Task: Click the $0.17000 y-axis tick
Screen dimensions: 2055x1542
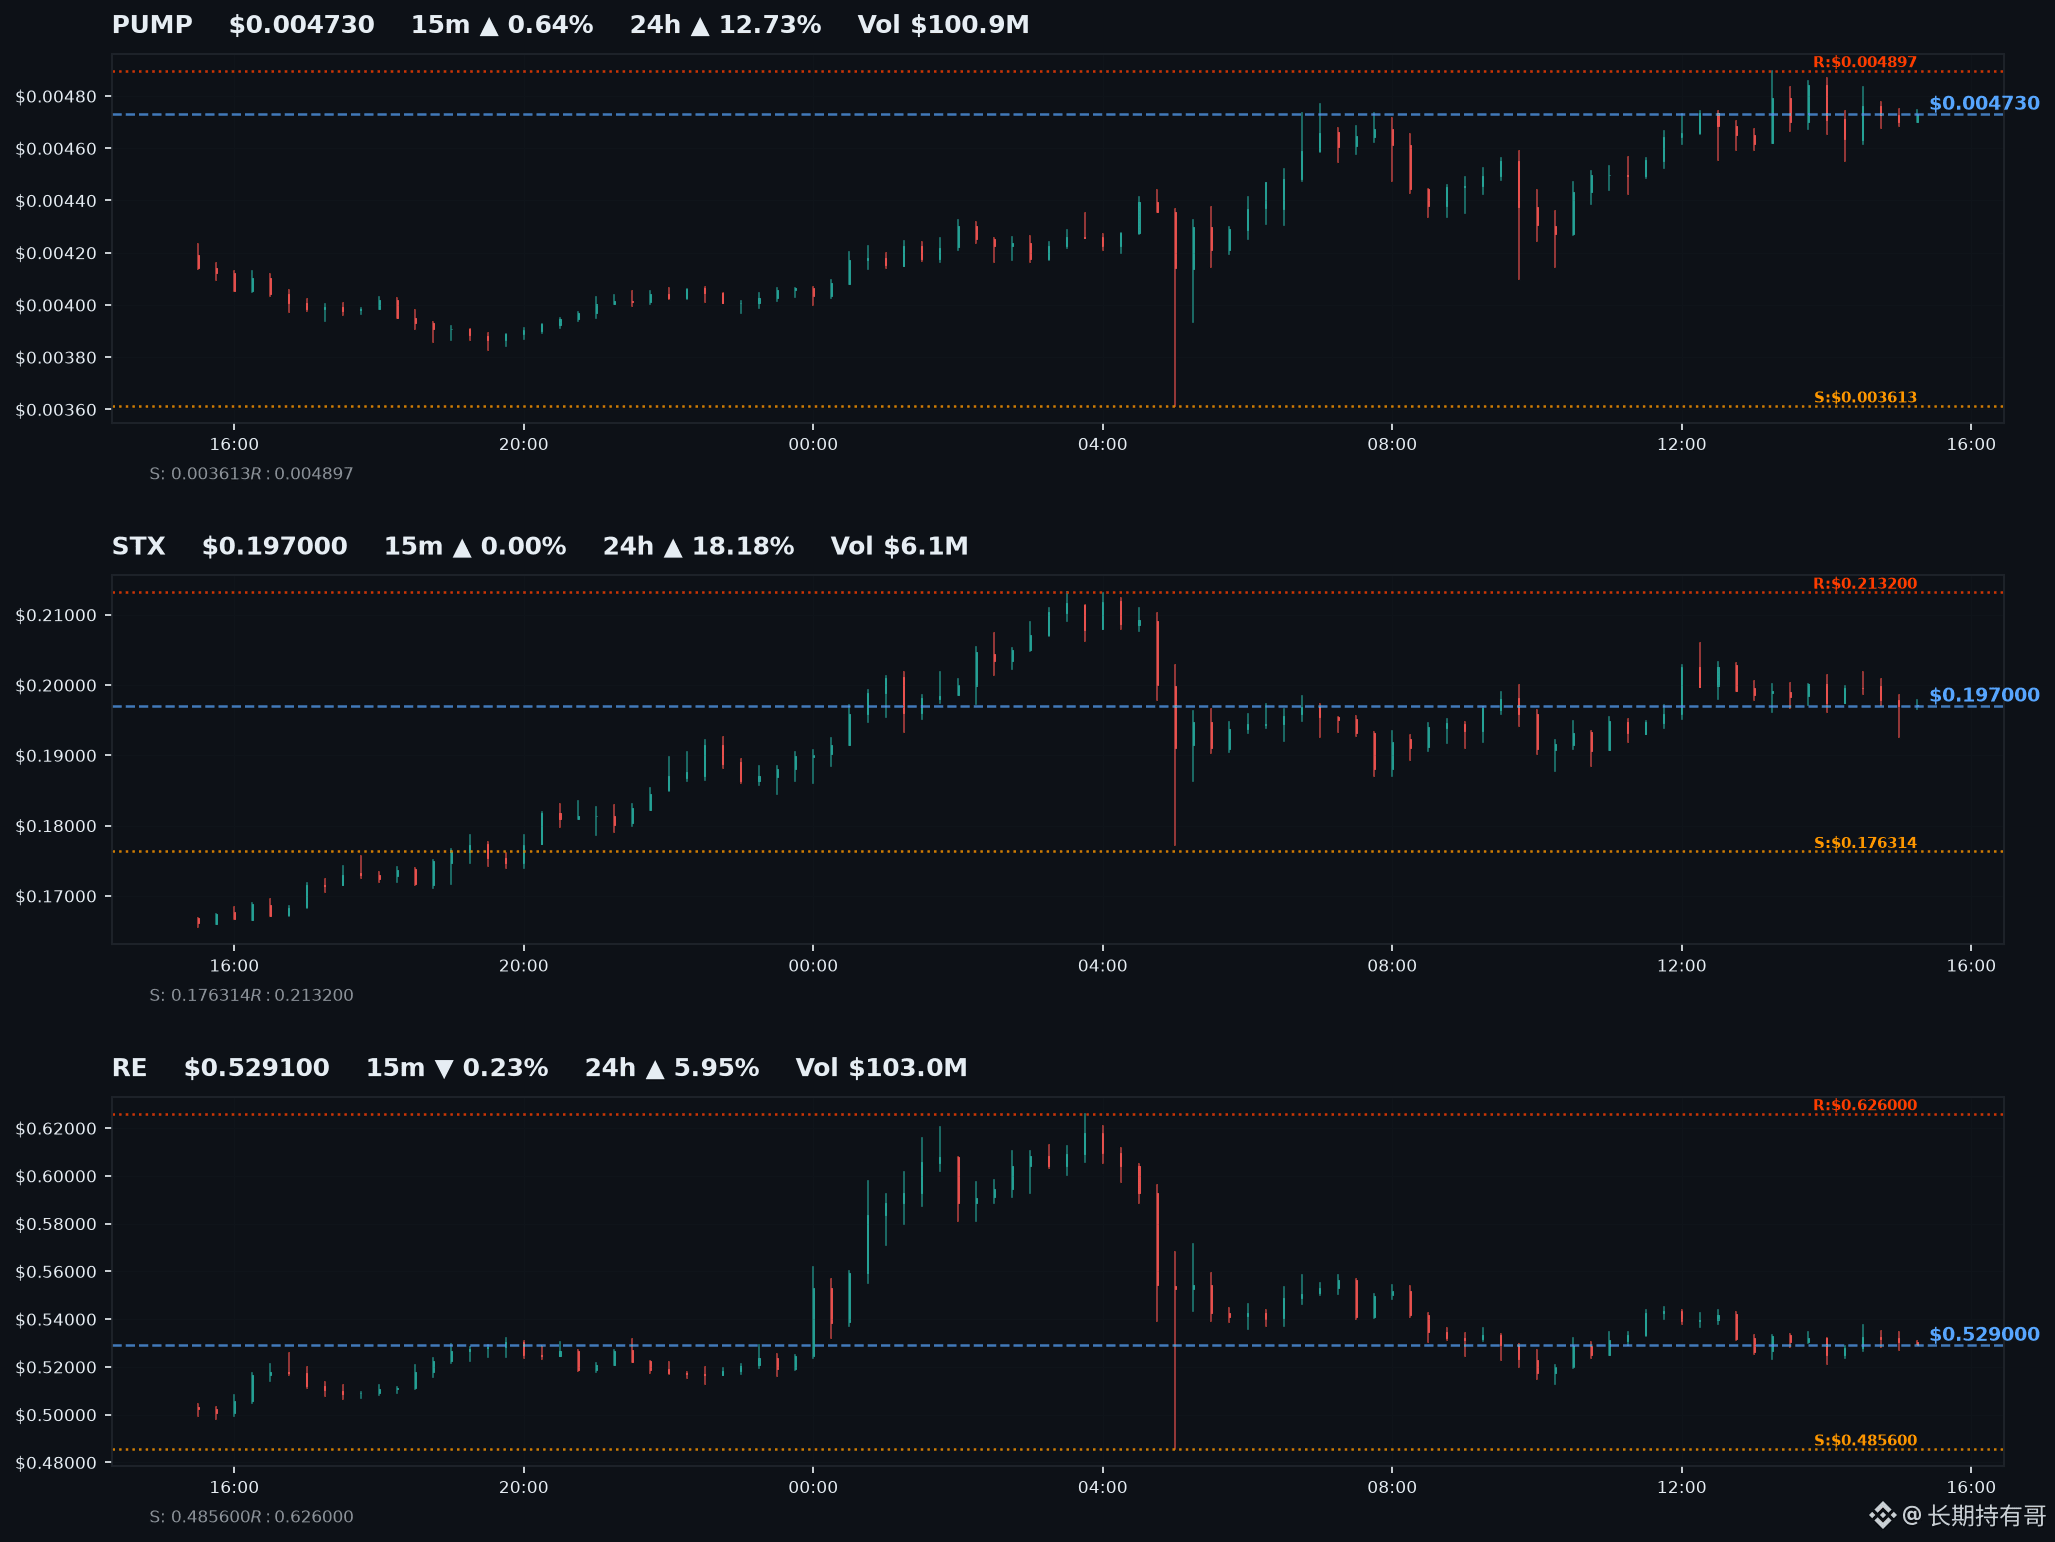Action: click(56, 897)
